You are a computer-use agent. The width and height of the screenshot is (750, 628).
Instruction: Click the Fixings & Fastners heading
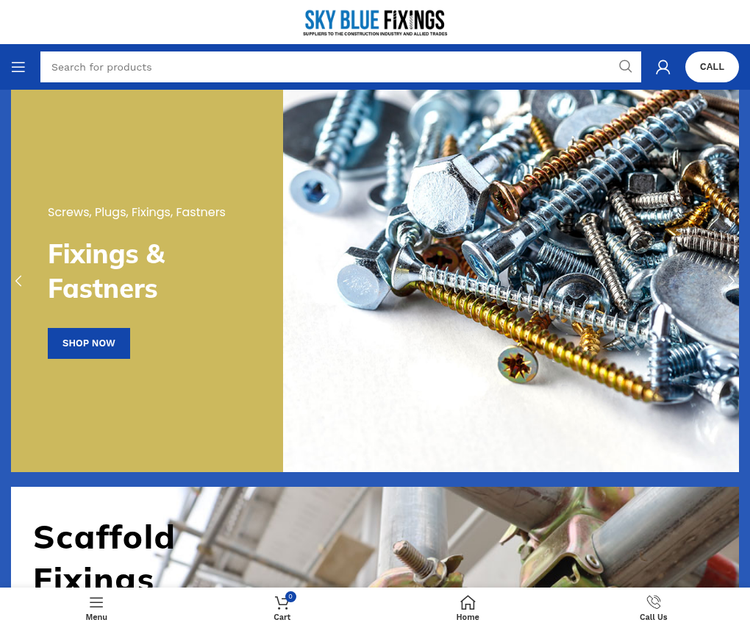pyautogui.click(x=107, y=271)
